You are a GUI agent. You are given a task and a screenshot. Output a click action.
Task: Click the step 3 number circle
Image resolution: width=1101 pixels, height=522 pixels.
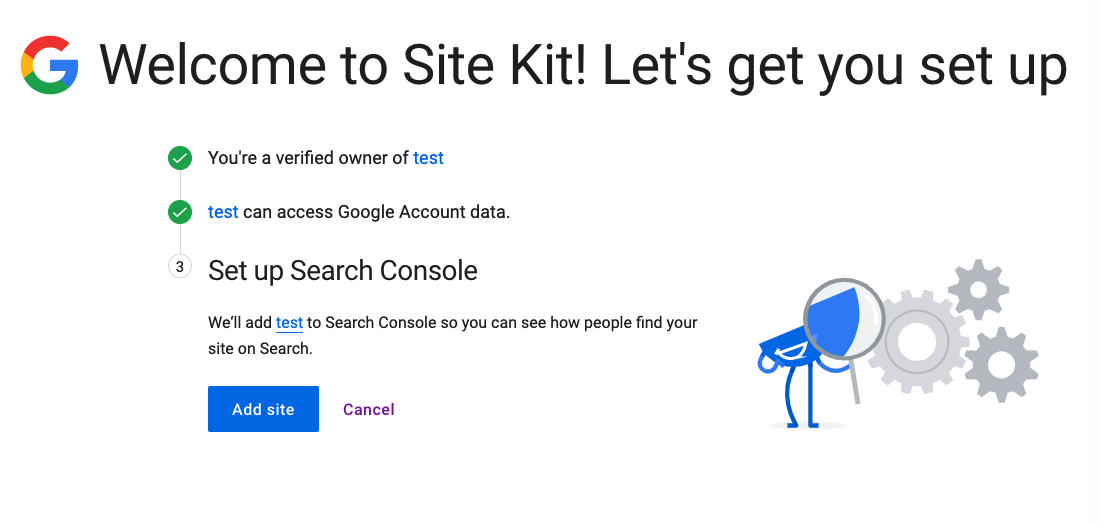[x=180, y=267]
